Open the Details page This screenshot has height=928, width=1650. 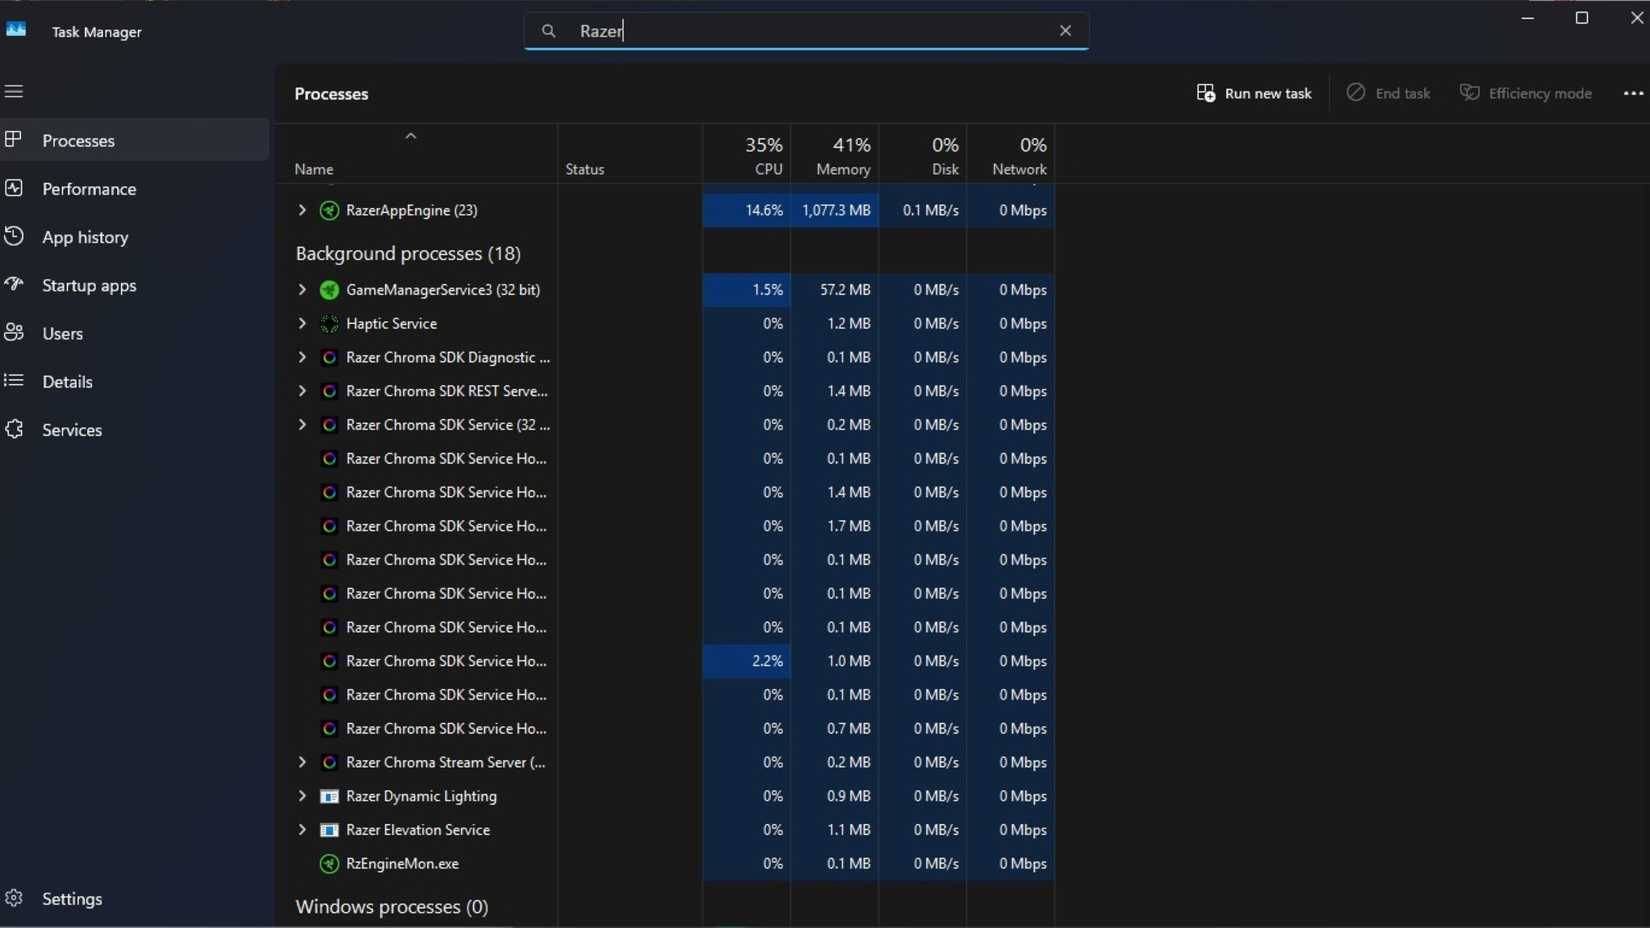point(67,381)
